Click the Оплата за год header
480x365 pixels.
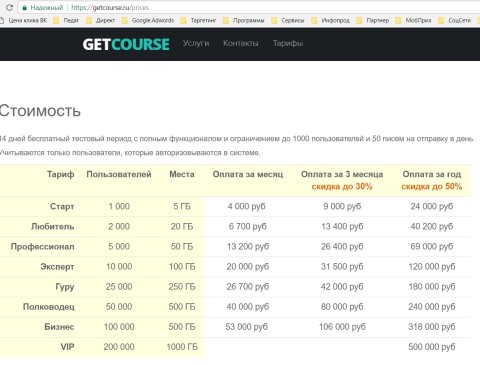pyautogui.click(x=432, y=174)
